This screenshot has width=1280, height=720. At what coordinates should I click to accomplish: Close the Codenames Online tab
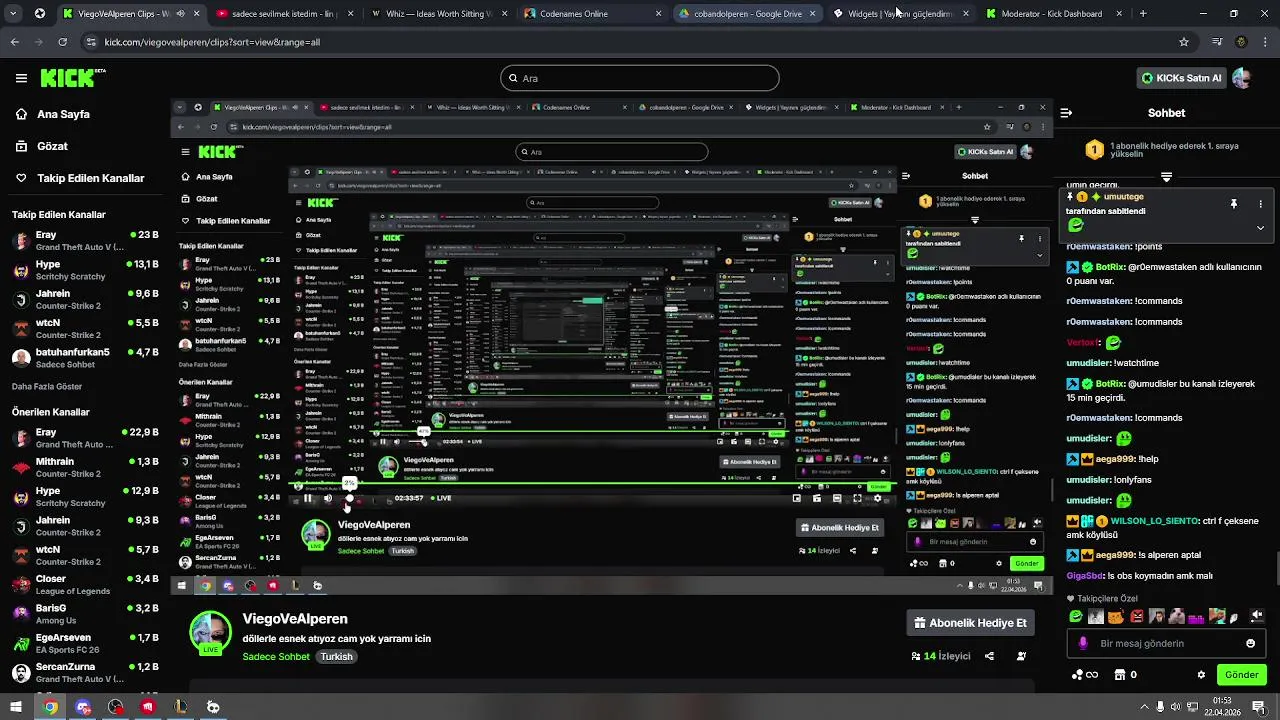tap(658, 14)
